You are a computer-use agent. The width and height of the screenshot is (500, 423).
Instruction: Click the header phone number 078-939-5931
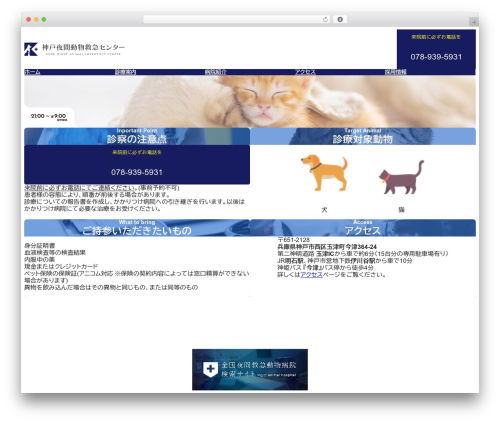436,57
